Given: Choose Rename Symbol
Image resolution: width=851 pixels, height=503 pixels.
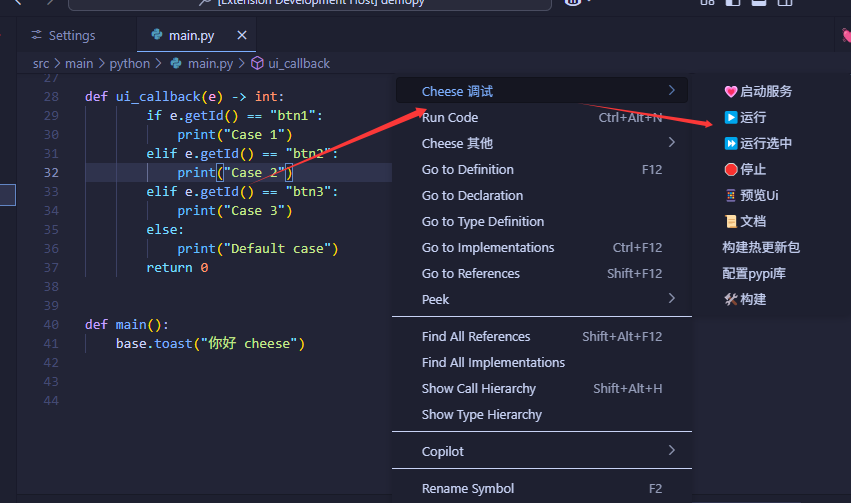Looking at the screenshot, I should point(542,488).
